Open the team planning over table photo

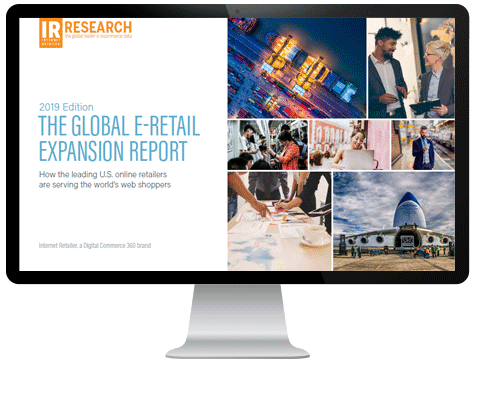coord(280,221)
